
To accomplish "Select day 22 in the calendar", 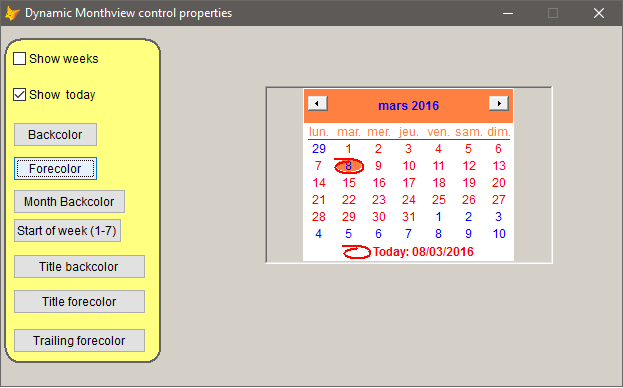I will pyautogui.click(x=349, y=200).
